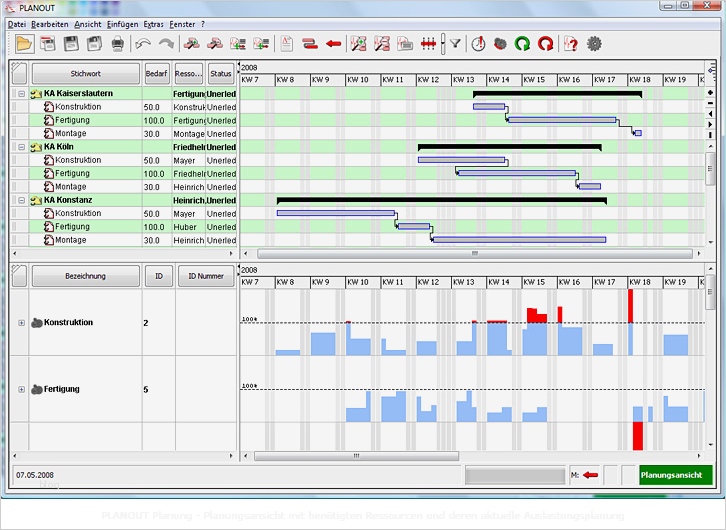The image size is (726, 530).
Task: Click the Resso... column header
Action: [x=188, y=74]
